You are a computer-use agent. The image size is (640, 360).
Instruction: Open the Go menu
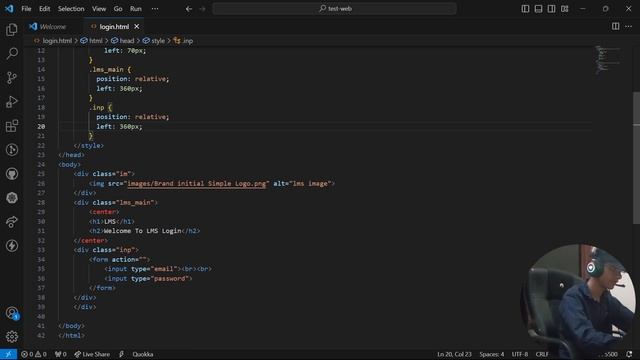118,9
